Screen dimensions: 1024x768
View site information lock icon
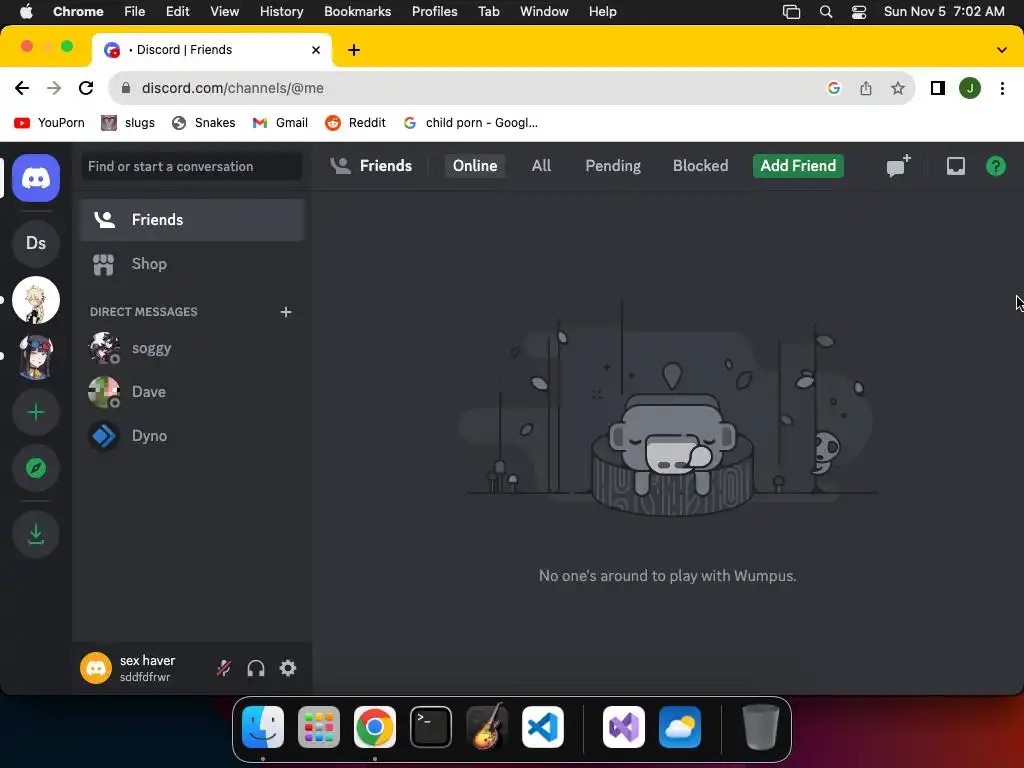(x=126, y=88)
